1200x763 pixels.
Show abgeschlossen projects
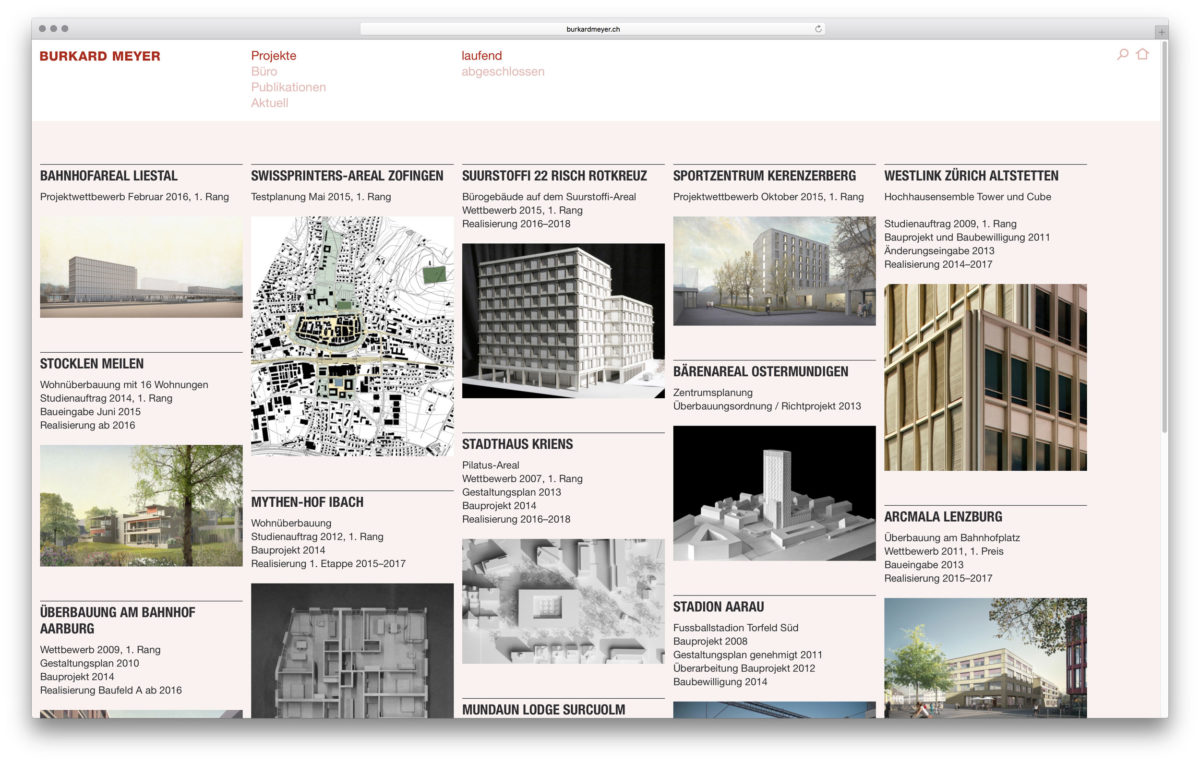tap(502, 72)
